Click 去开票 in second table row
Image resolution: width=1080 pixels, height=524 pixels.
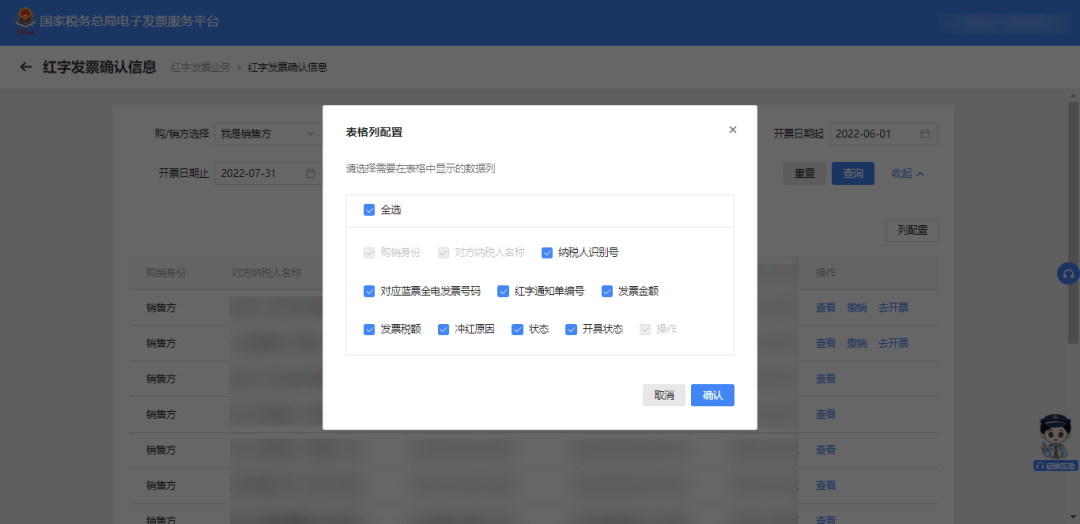pyautogui.click(x=893, y=343)
